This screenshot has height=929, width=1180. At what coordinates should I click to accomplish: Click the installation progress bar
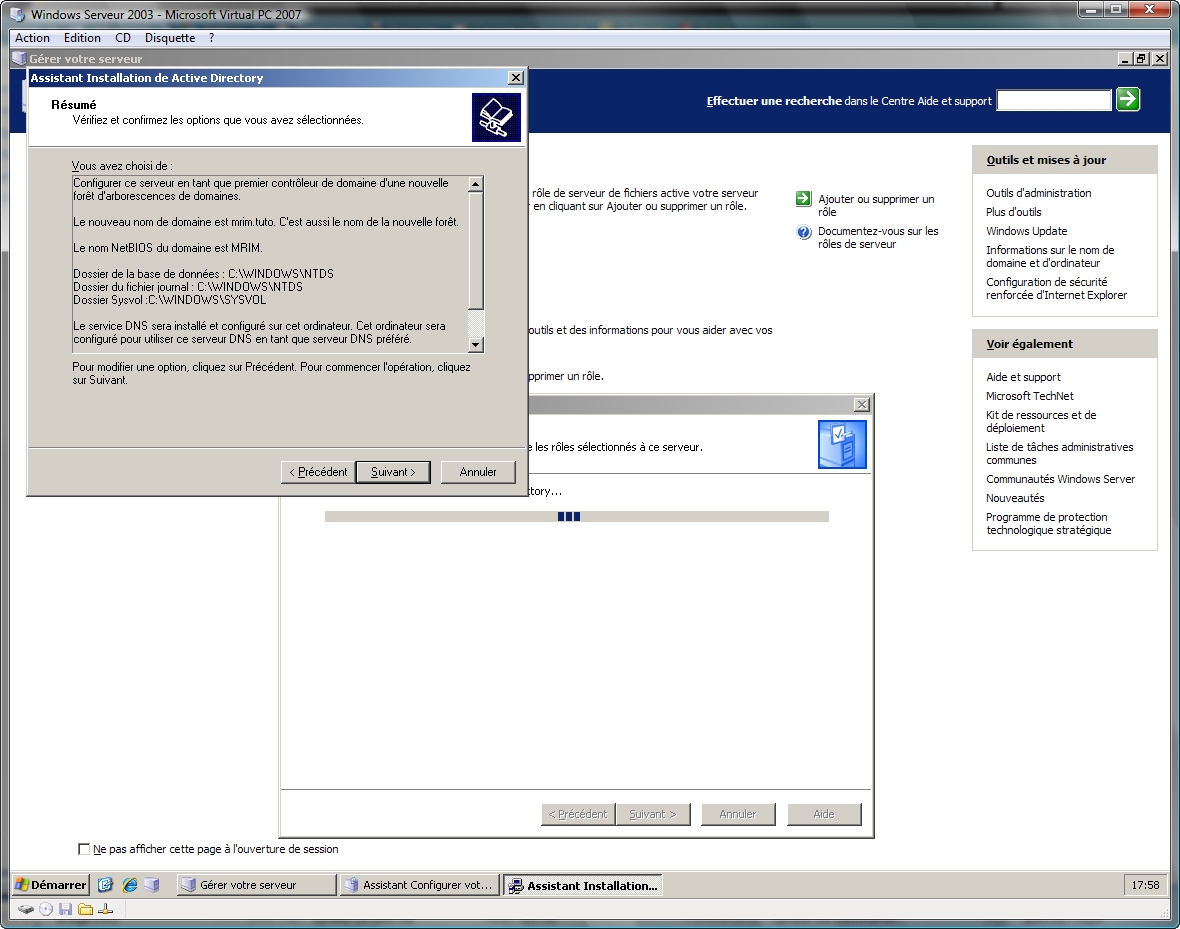(576, 516)
